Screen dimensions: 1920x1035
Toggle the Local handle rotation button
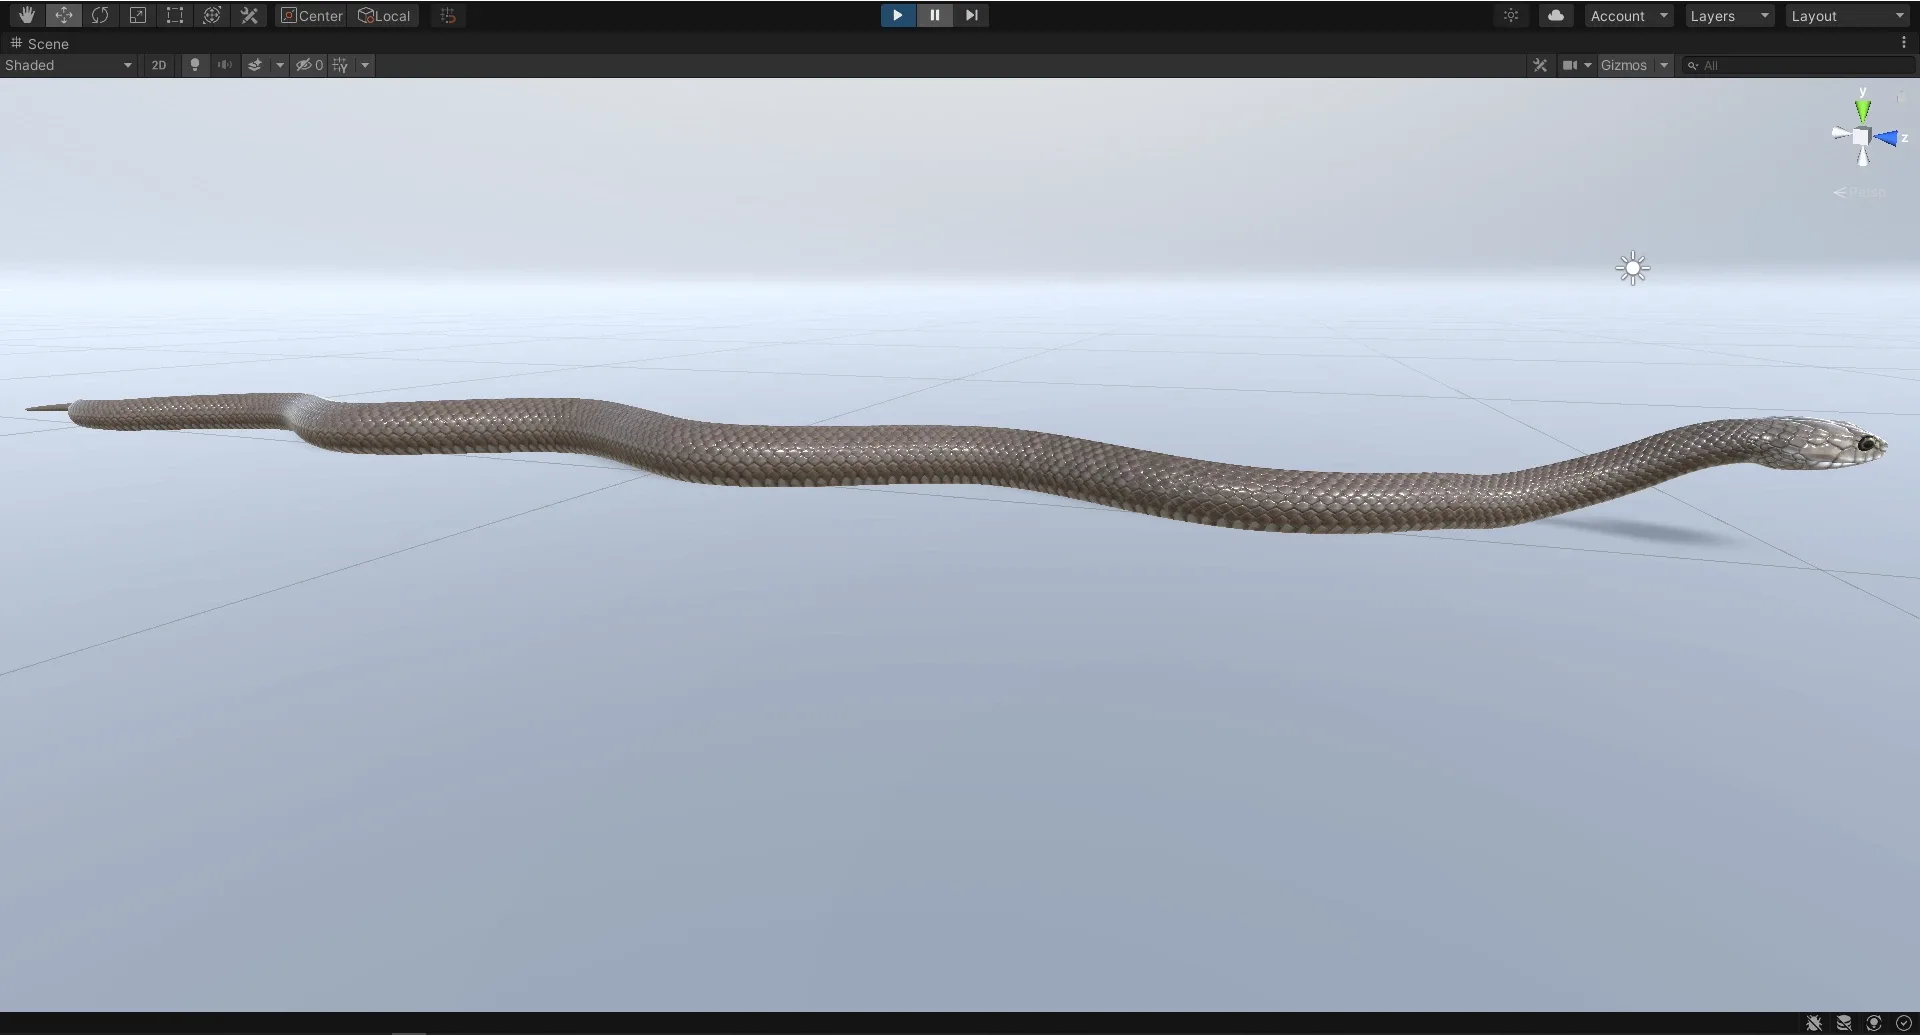pyautogui.click(x=384, y=15)
